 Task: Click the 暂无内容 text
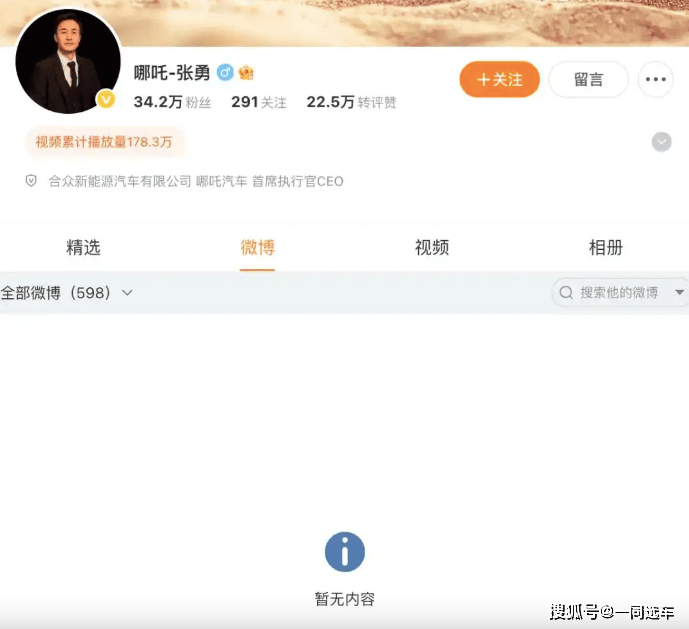pos(344,599)
